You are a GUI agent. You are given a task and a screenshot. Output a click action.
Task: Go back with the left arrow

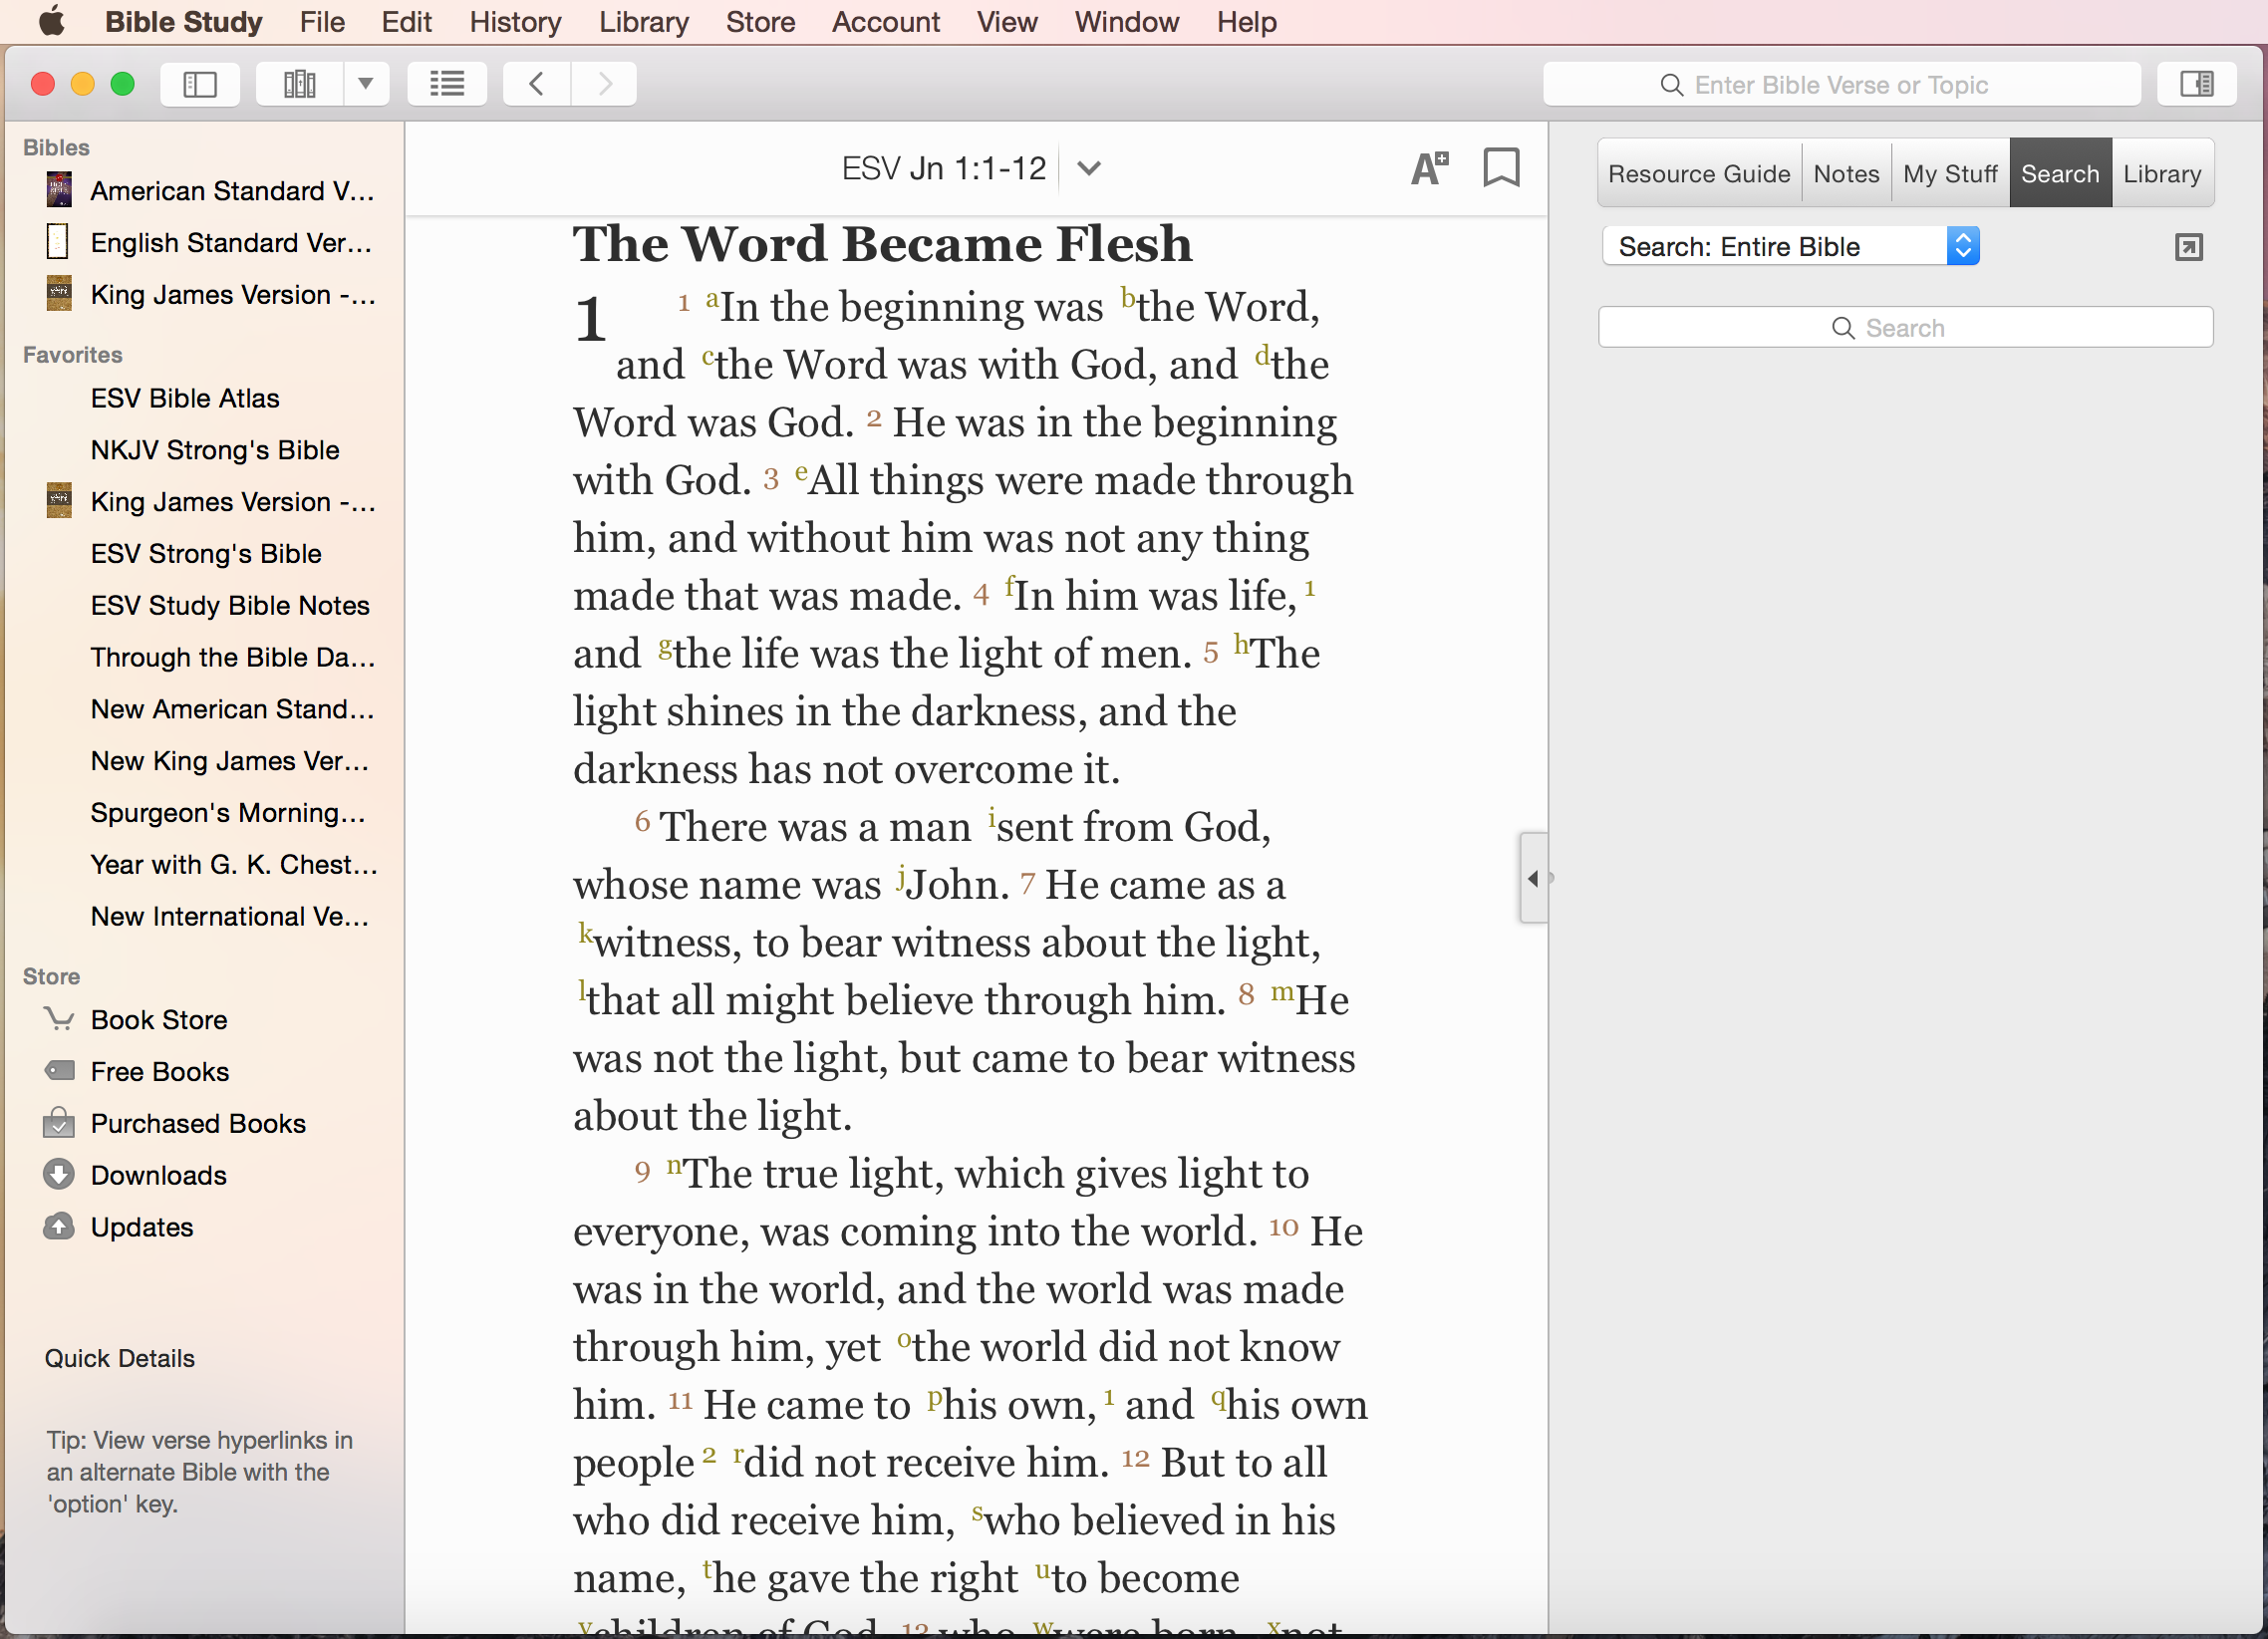click(537, 84)
